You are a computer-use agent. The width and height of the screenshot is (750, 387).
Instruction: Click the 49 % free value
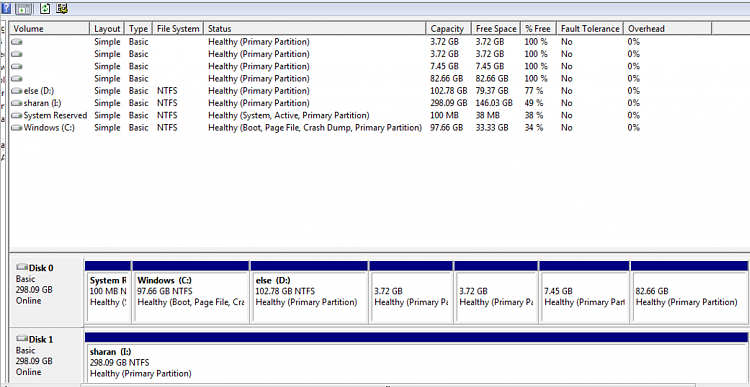(534, 103)
